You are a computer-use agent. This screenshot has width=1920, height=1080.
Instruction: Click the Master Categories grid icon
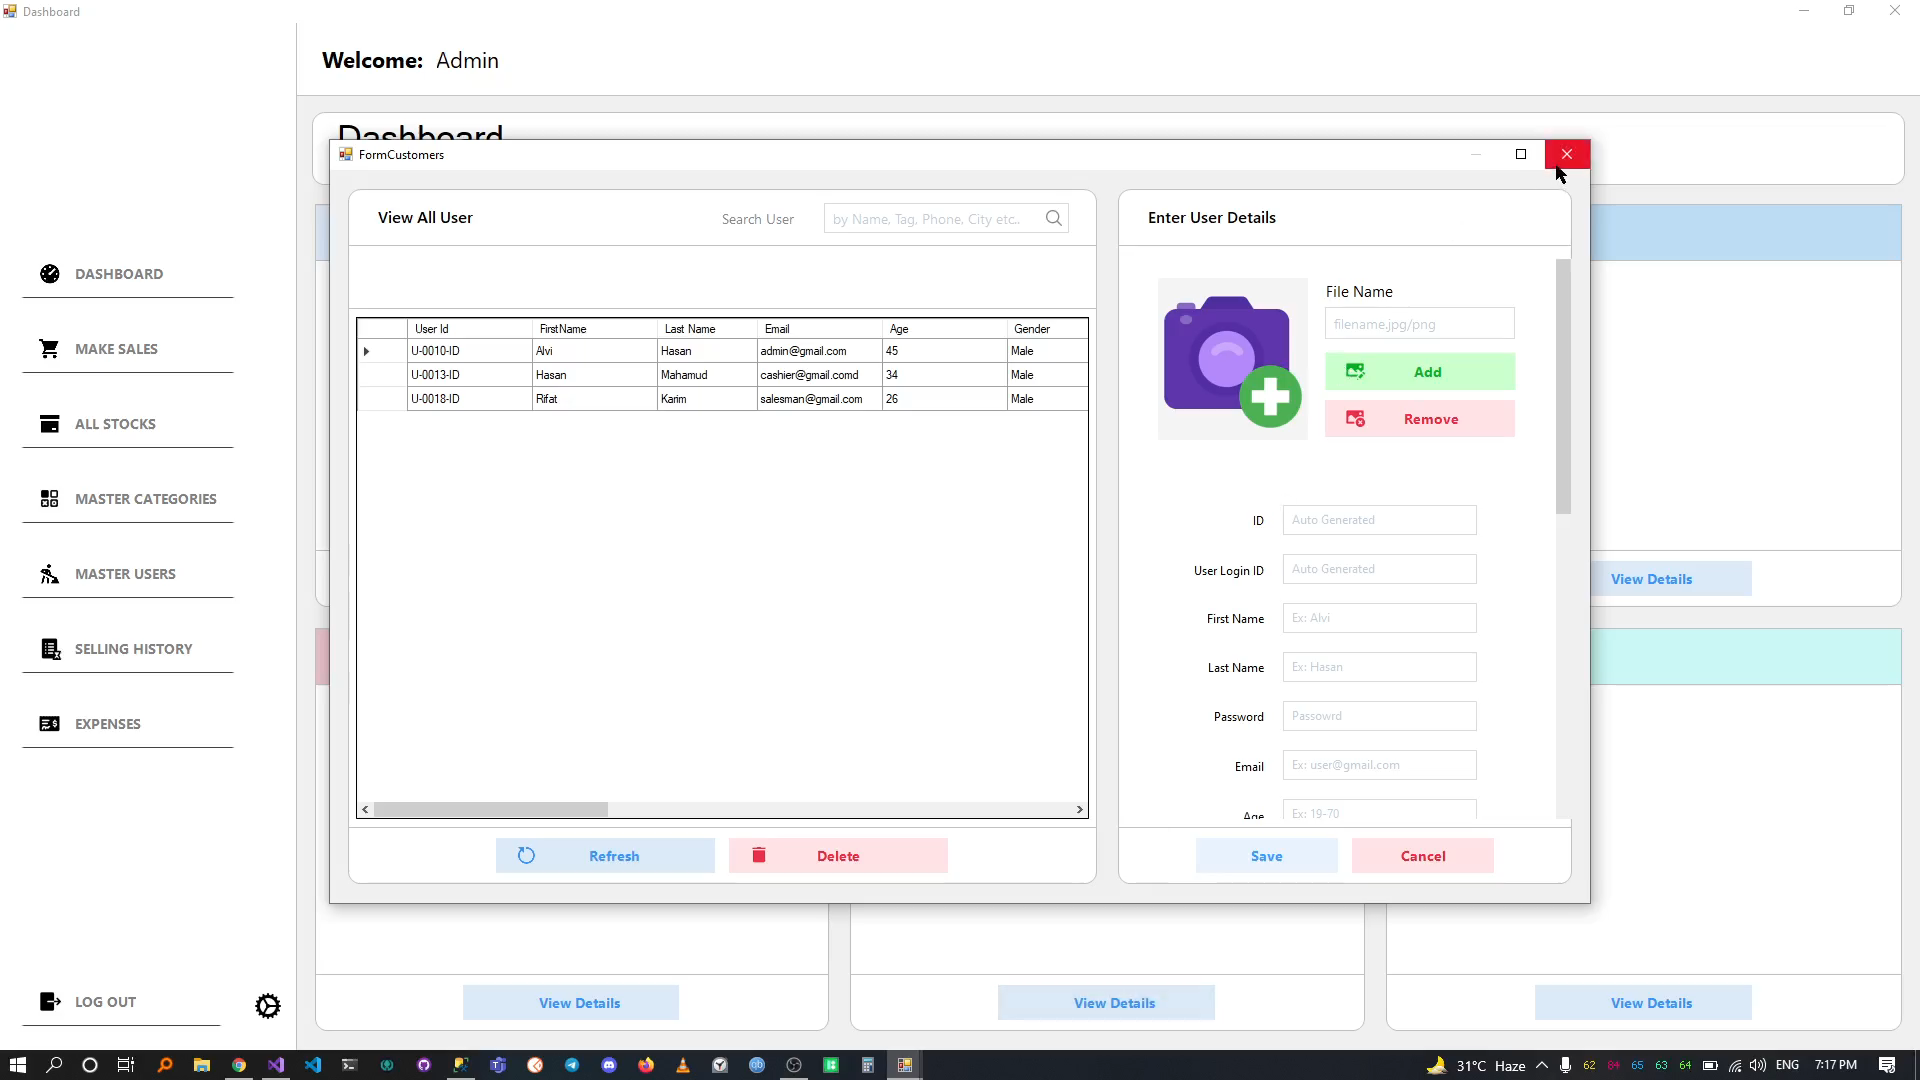(49, 499)
